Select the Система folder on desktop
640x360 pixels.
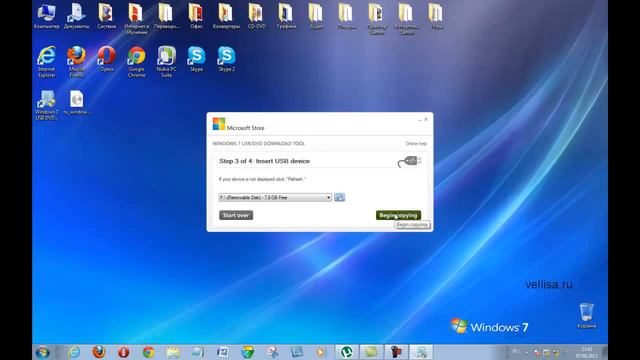pos(106,16)
